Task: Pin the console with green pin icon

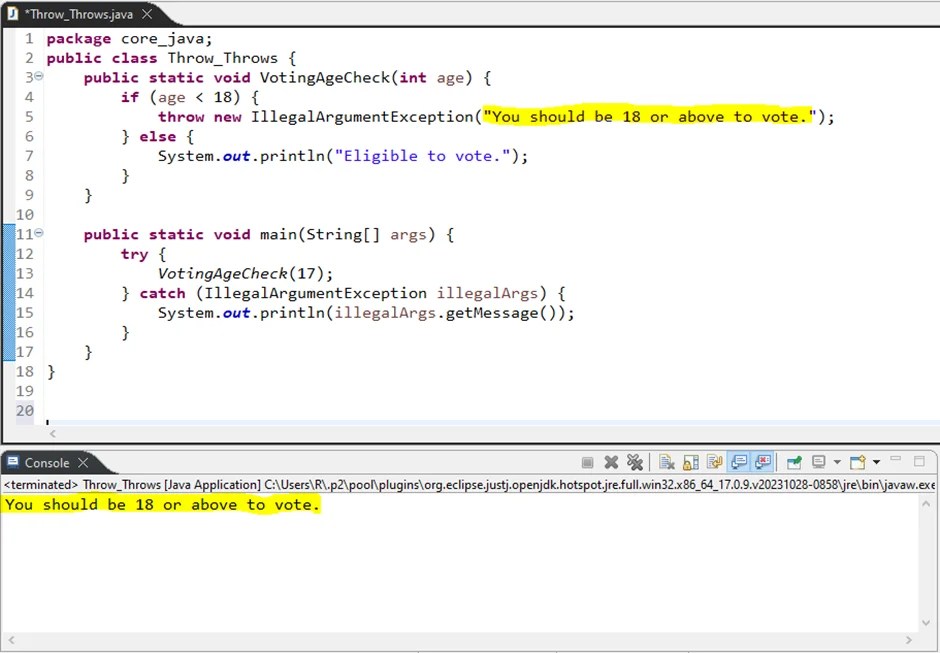Action: (794, 462)
